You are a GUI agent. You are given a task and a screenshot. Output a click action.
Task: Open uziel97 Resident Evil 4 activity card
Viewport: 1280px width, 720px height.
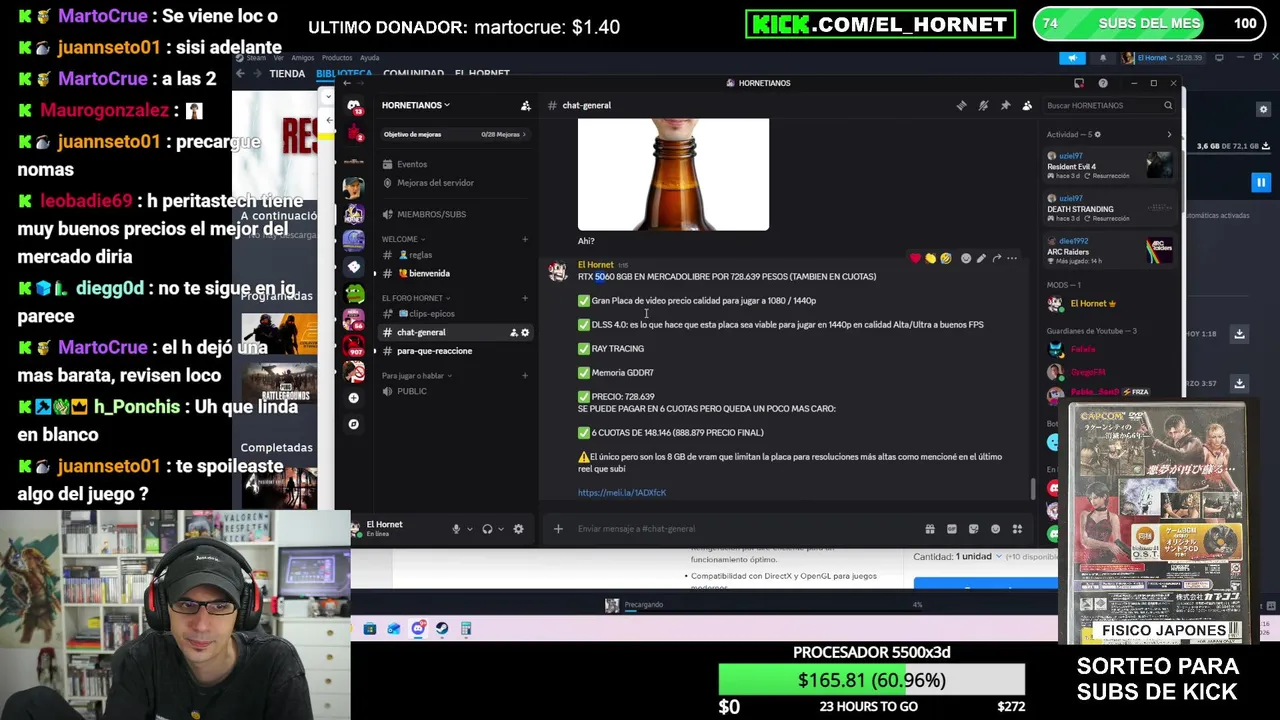coord(1110,166)
